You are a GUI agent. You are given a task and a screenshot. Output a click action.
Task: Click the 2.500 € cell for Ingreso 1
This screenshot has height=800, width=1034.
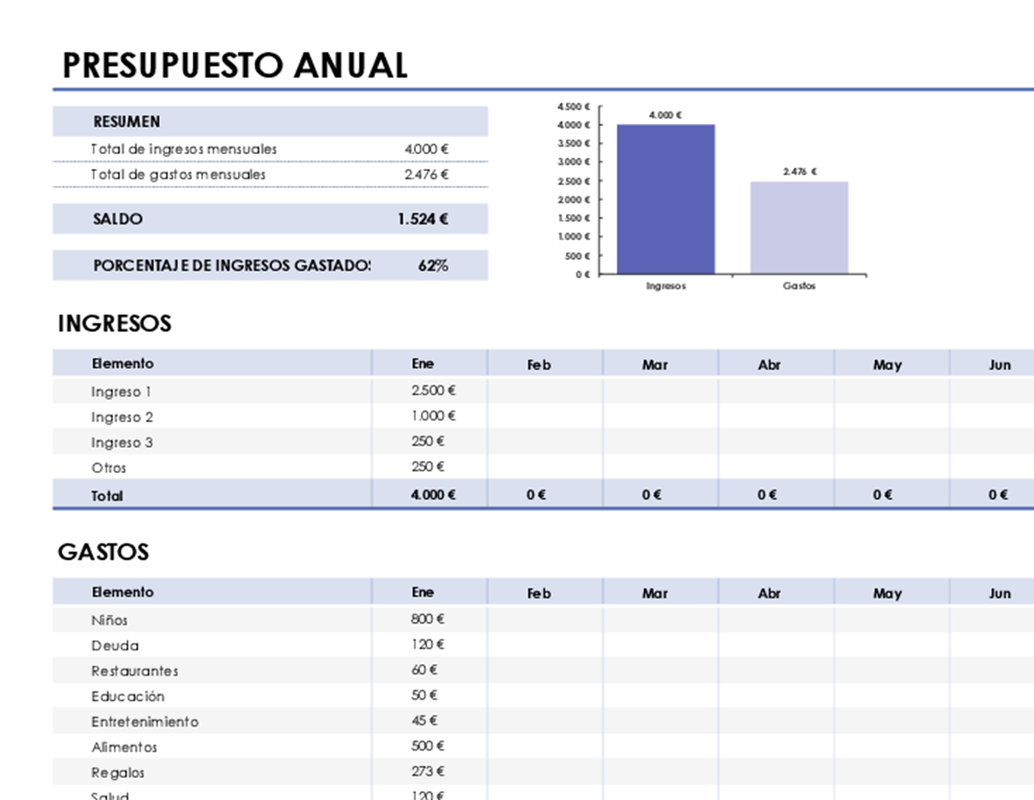click(x=433, y=390)
